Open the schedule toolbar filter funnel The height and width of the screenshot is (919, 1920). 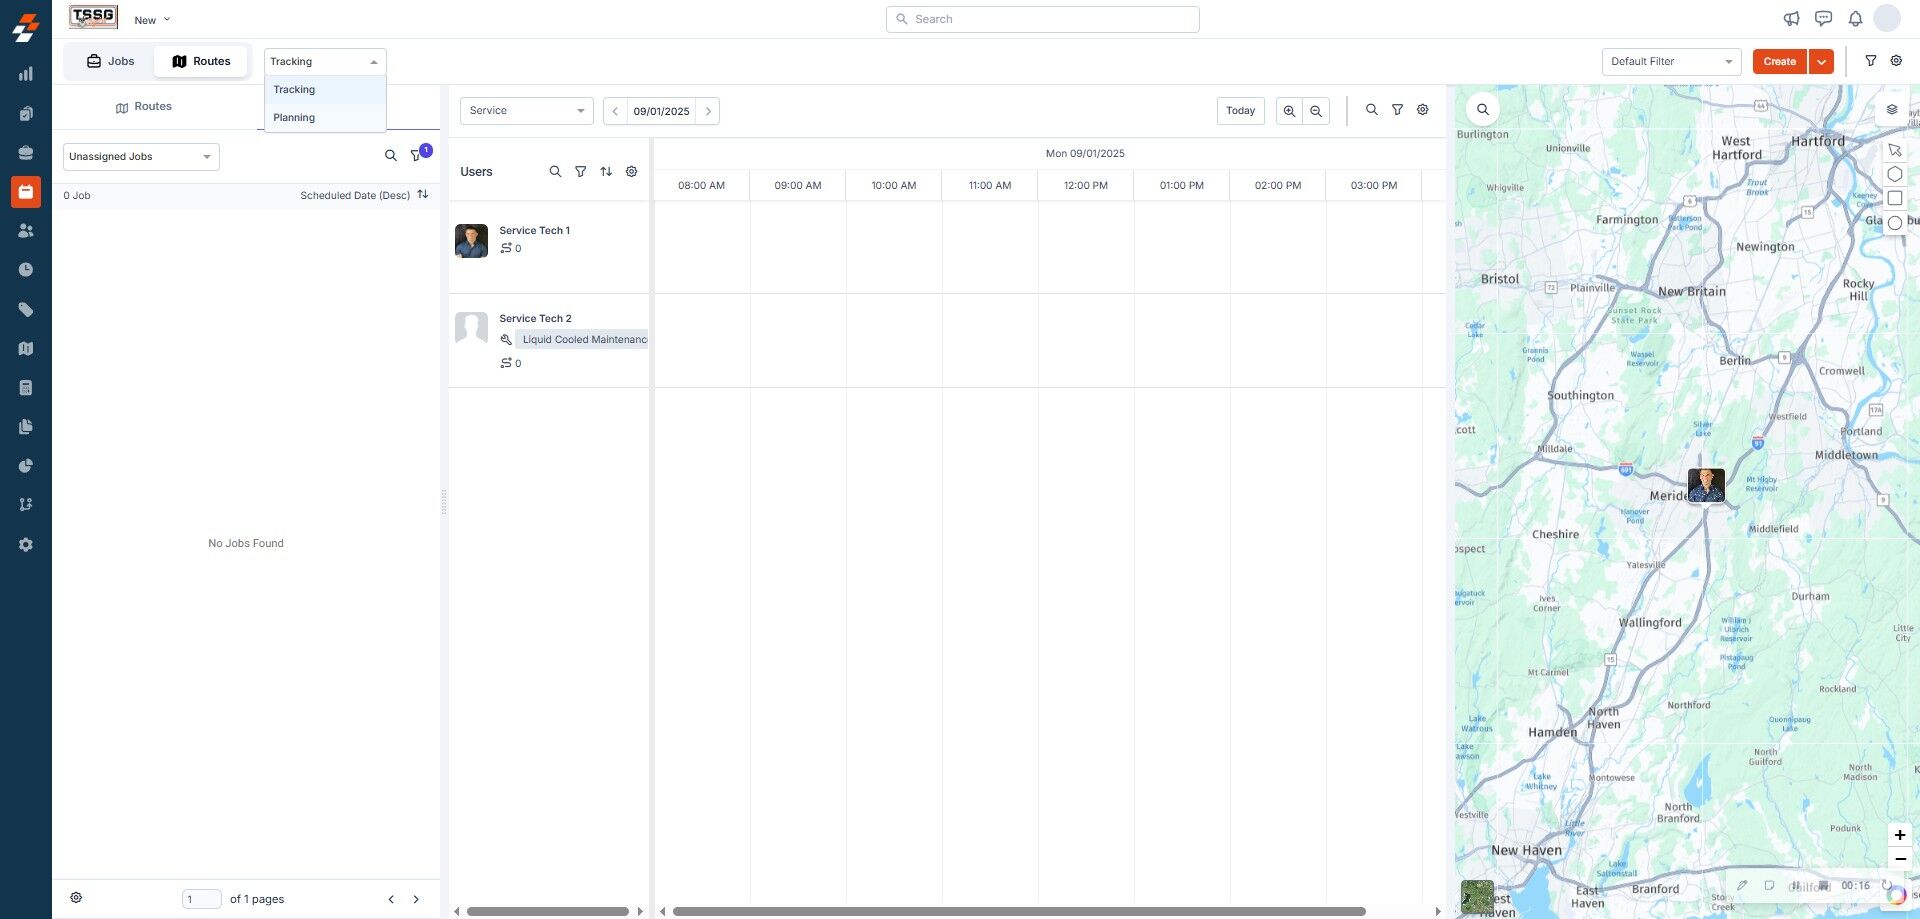coord(1397,110)
